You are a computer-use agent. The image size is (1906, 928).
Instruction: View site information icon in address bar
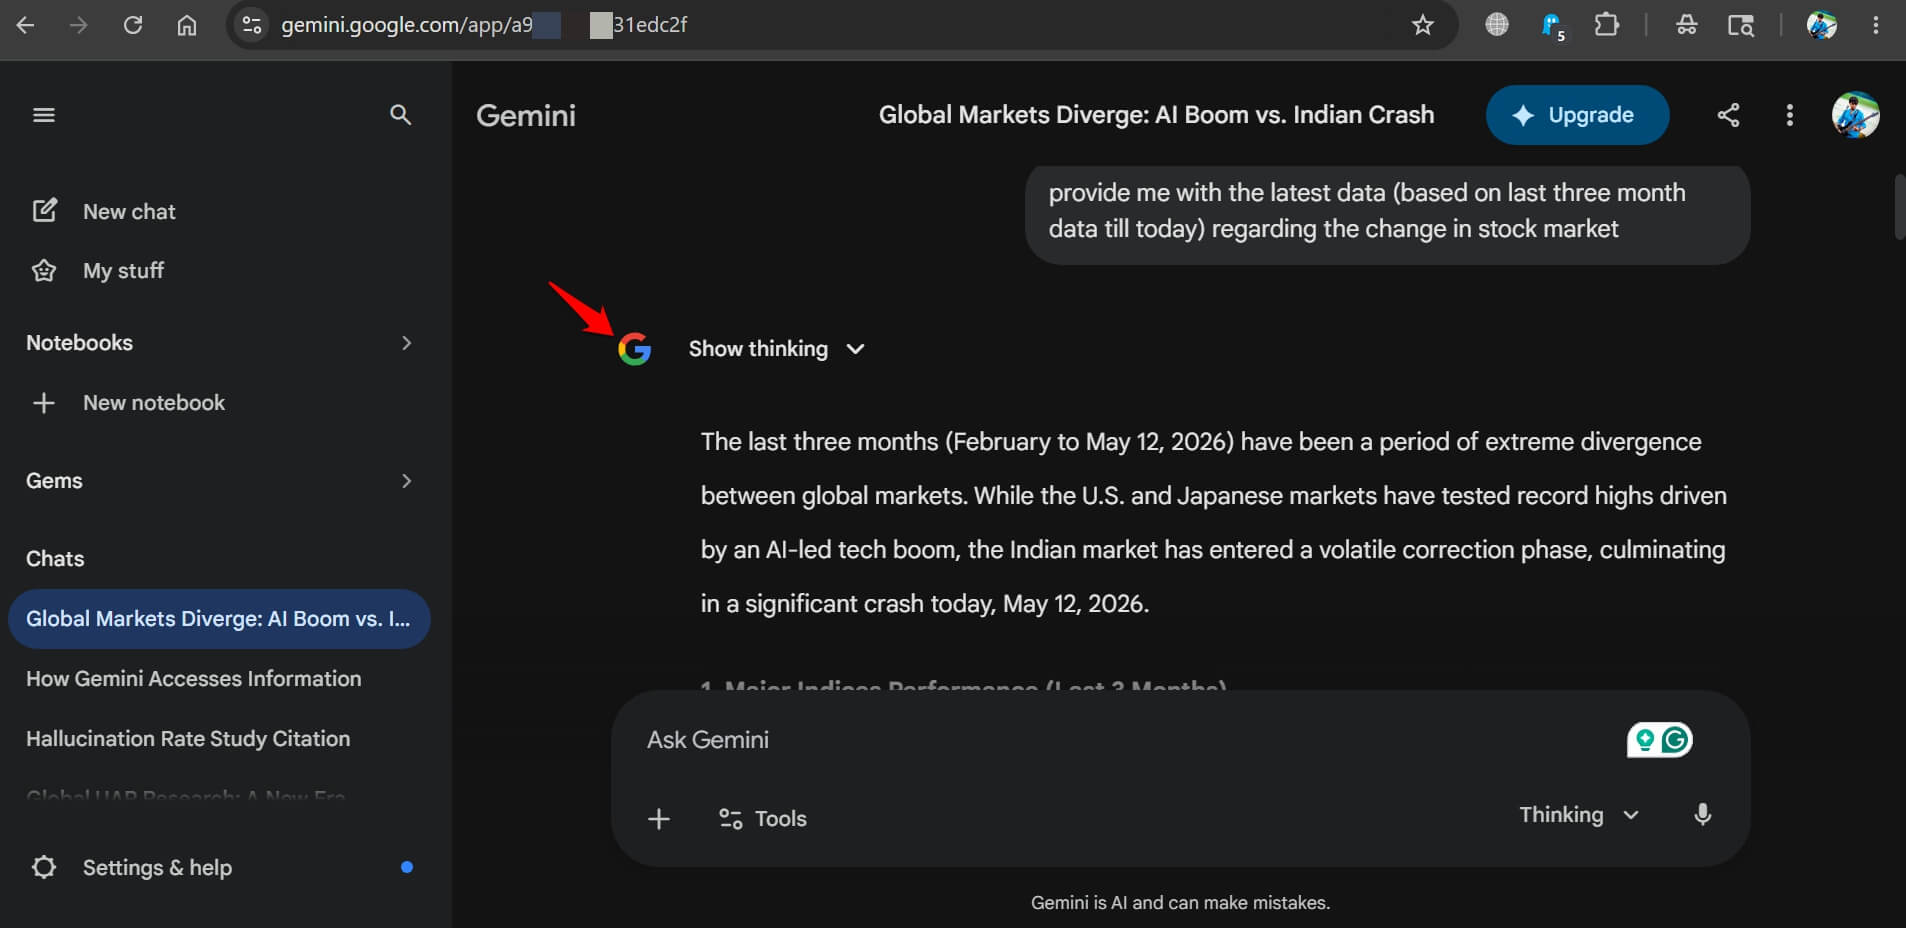click(253, 25)
